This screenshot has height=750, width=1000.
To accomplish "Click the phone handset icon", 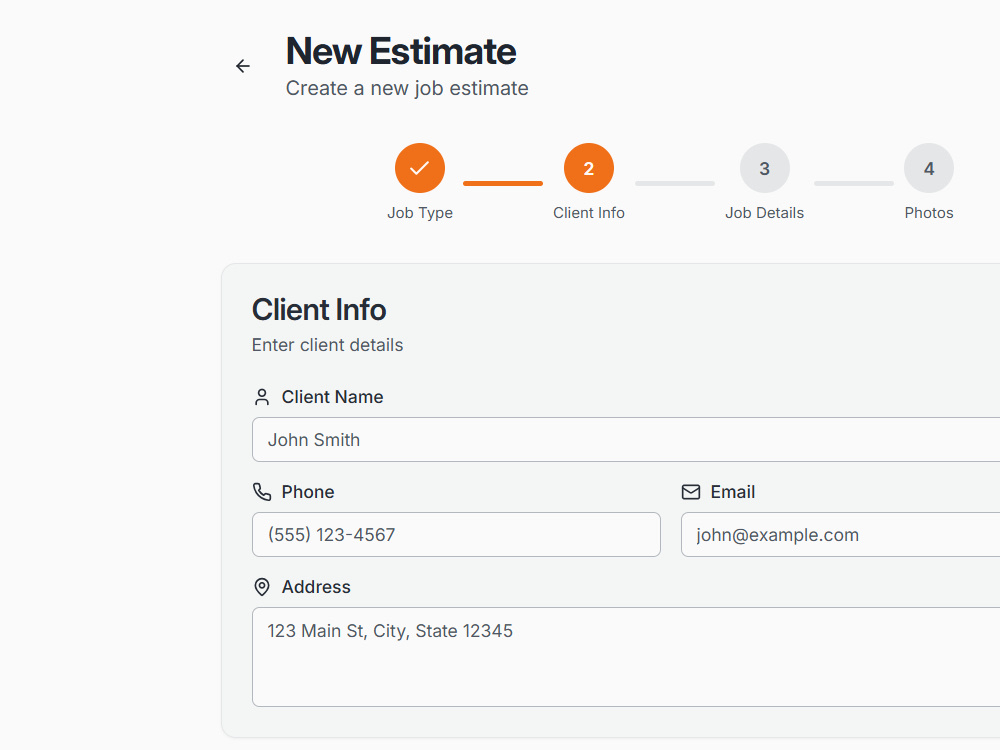I will pos(262,492).
